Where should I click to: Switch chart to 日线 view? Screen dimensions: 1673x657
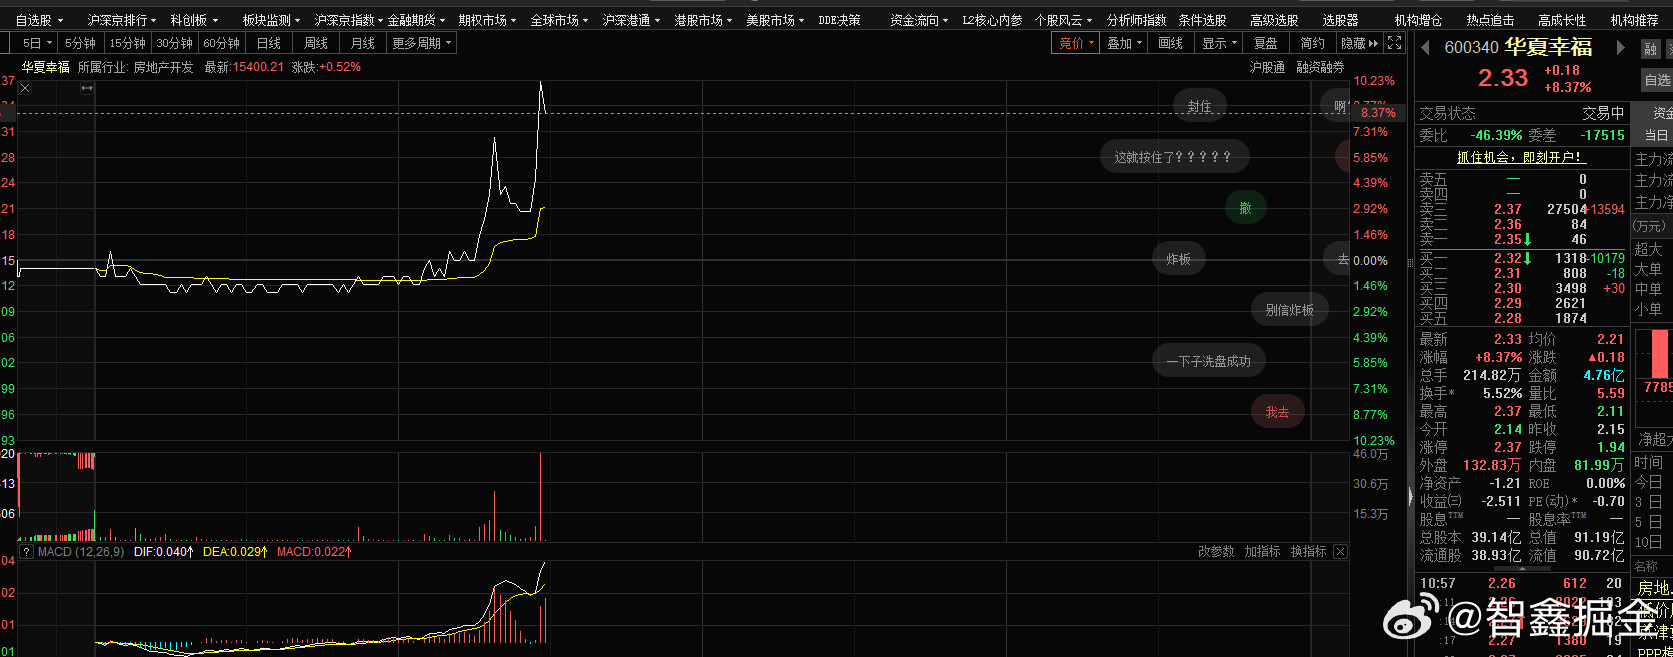[x=268, y=43]
